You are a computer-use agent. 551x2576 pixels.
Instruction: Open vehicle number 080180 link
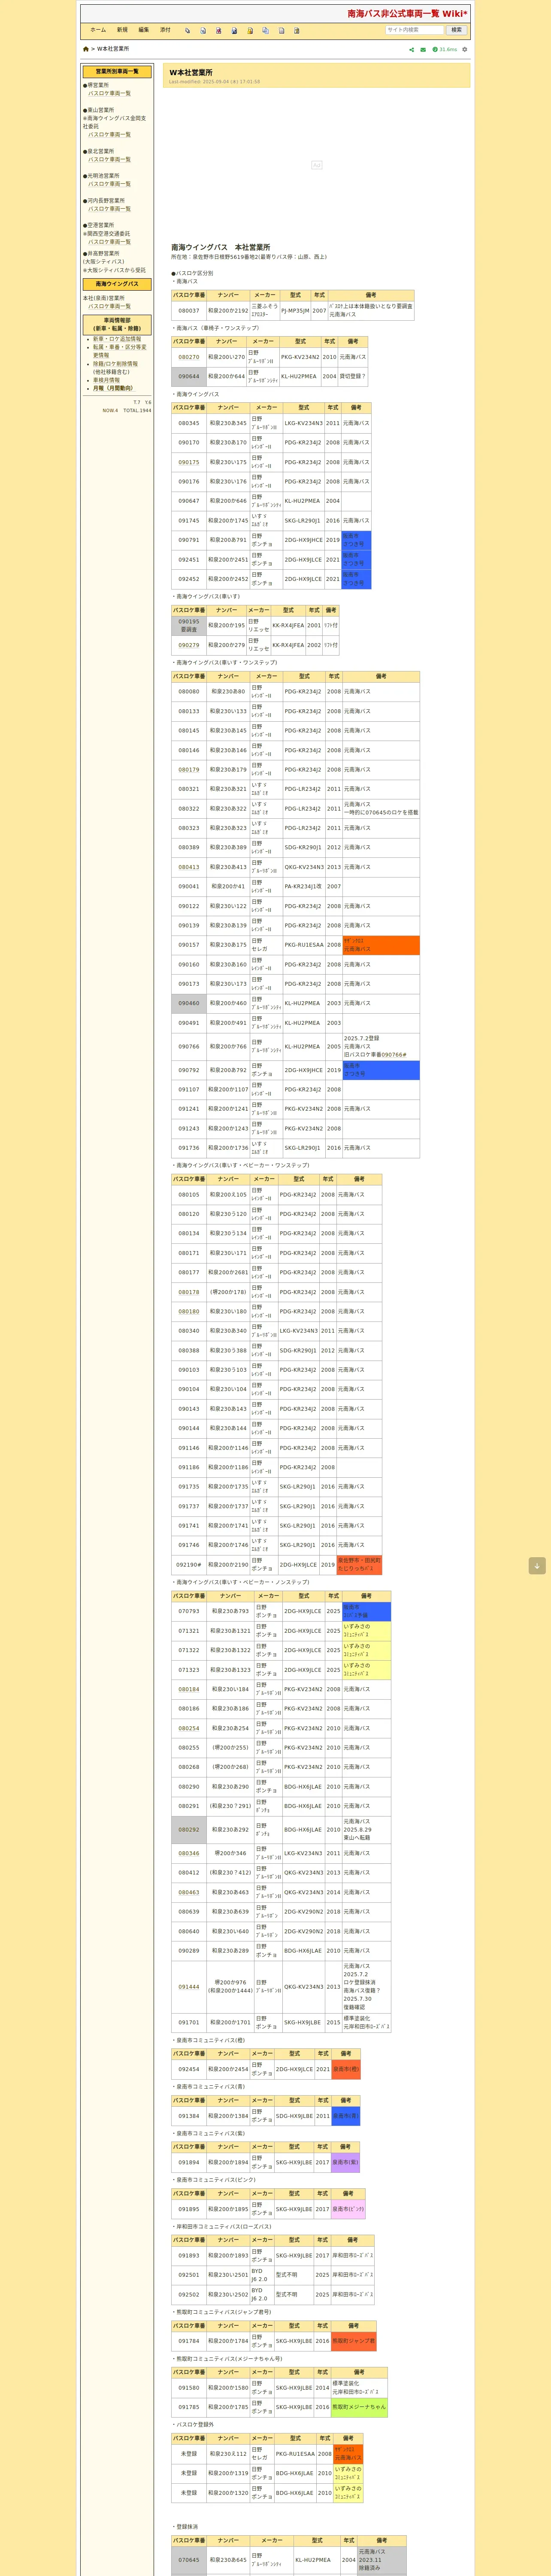[x=189, y=1311]
